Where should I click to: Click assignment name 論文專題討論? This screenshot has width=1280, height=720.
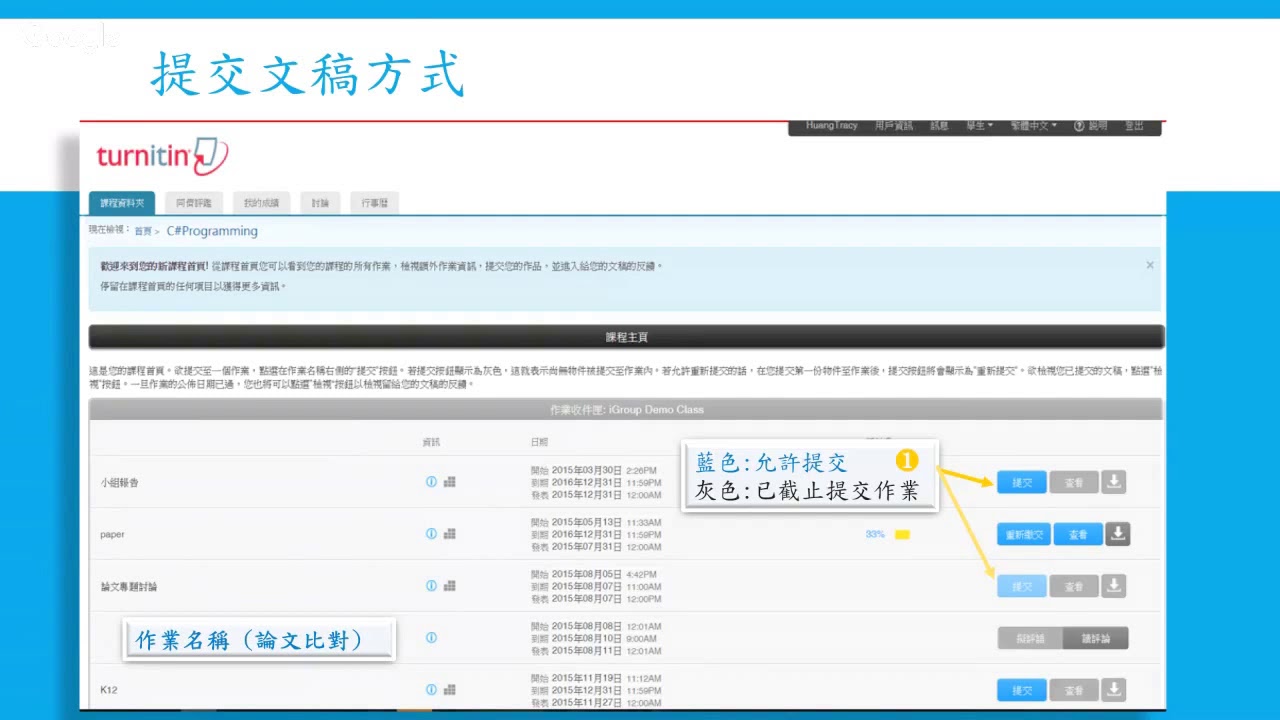pos(129,587)
